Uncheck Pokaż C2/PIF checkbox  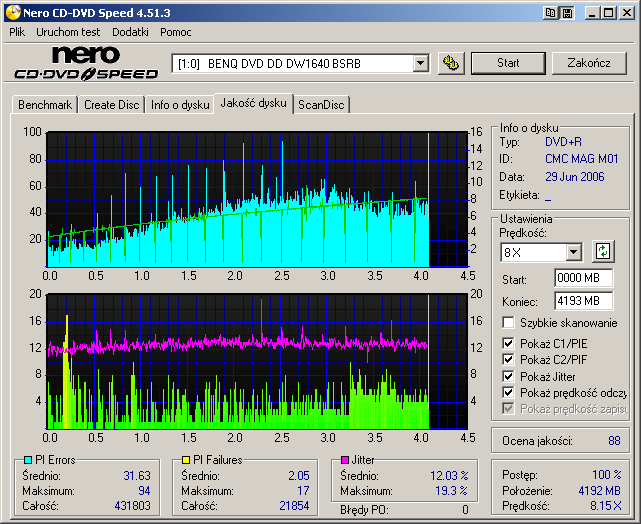(508, 360)
